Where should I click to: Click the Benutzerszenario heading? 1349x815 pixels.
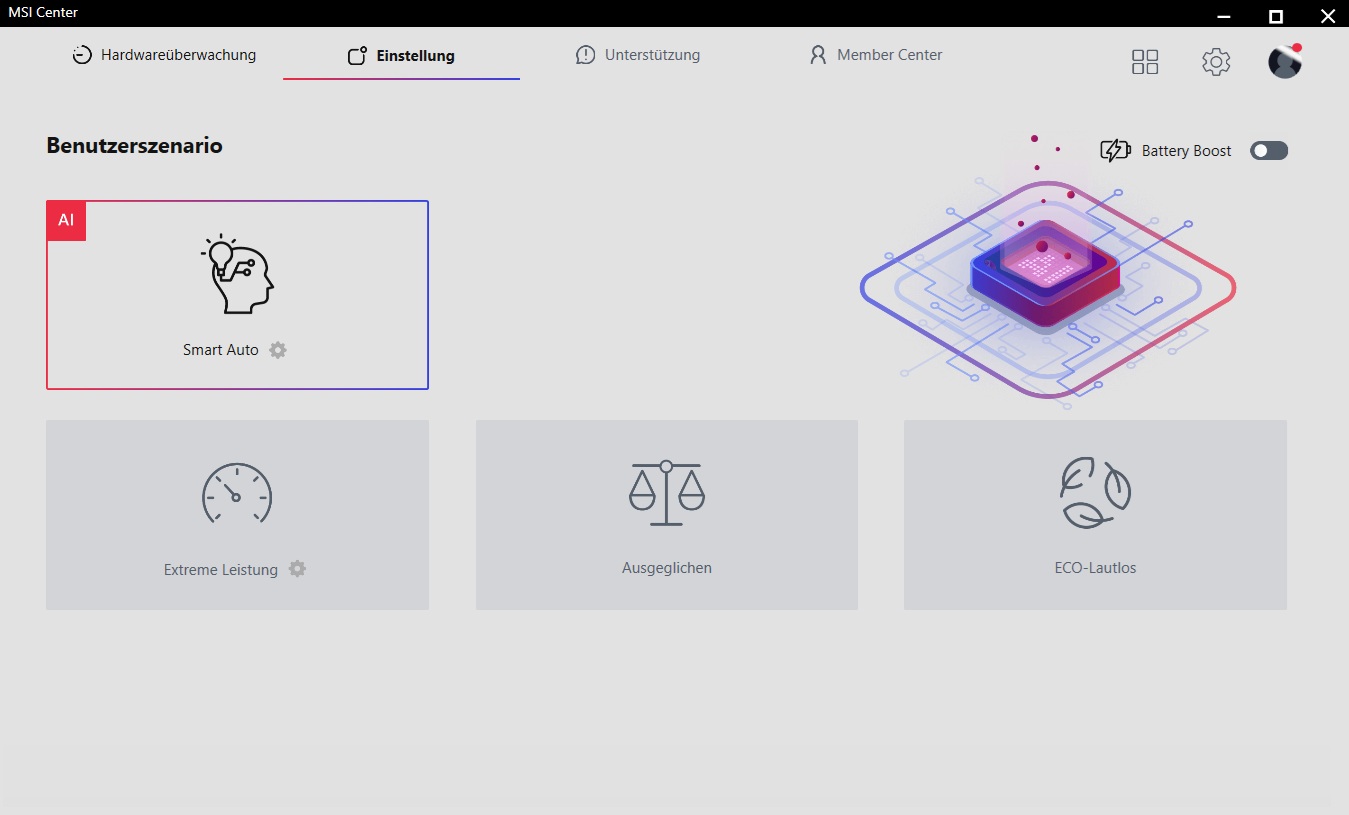pyautogui.click(x=134, y=146)
